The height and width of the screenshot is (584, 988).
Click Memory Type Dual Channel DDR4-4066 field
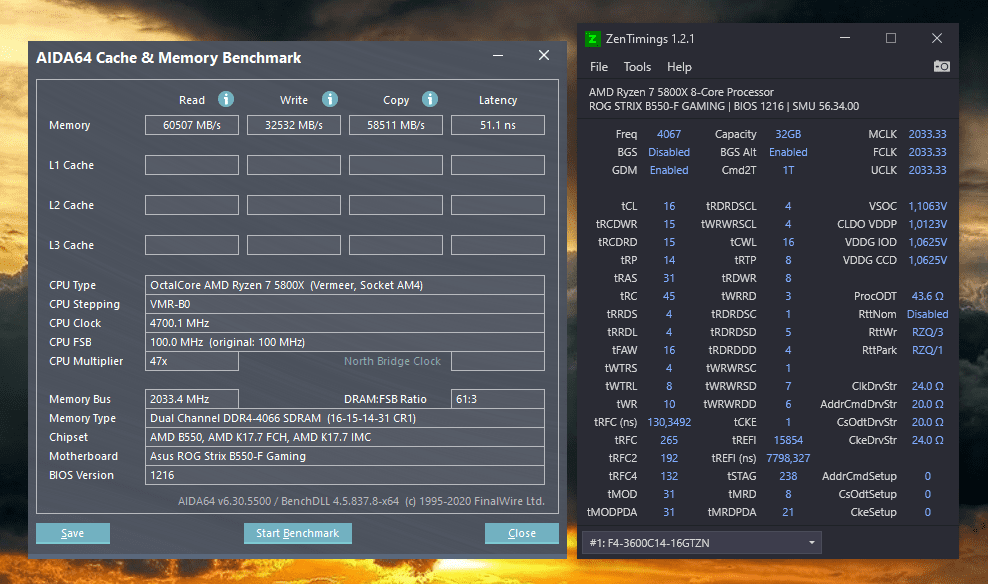click(345, 418)
